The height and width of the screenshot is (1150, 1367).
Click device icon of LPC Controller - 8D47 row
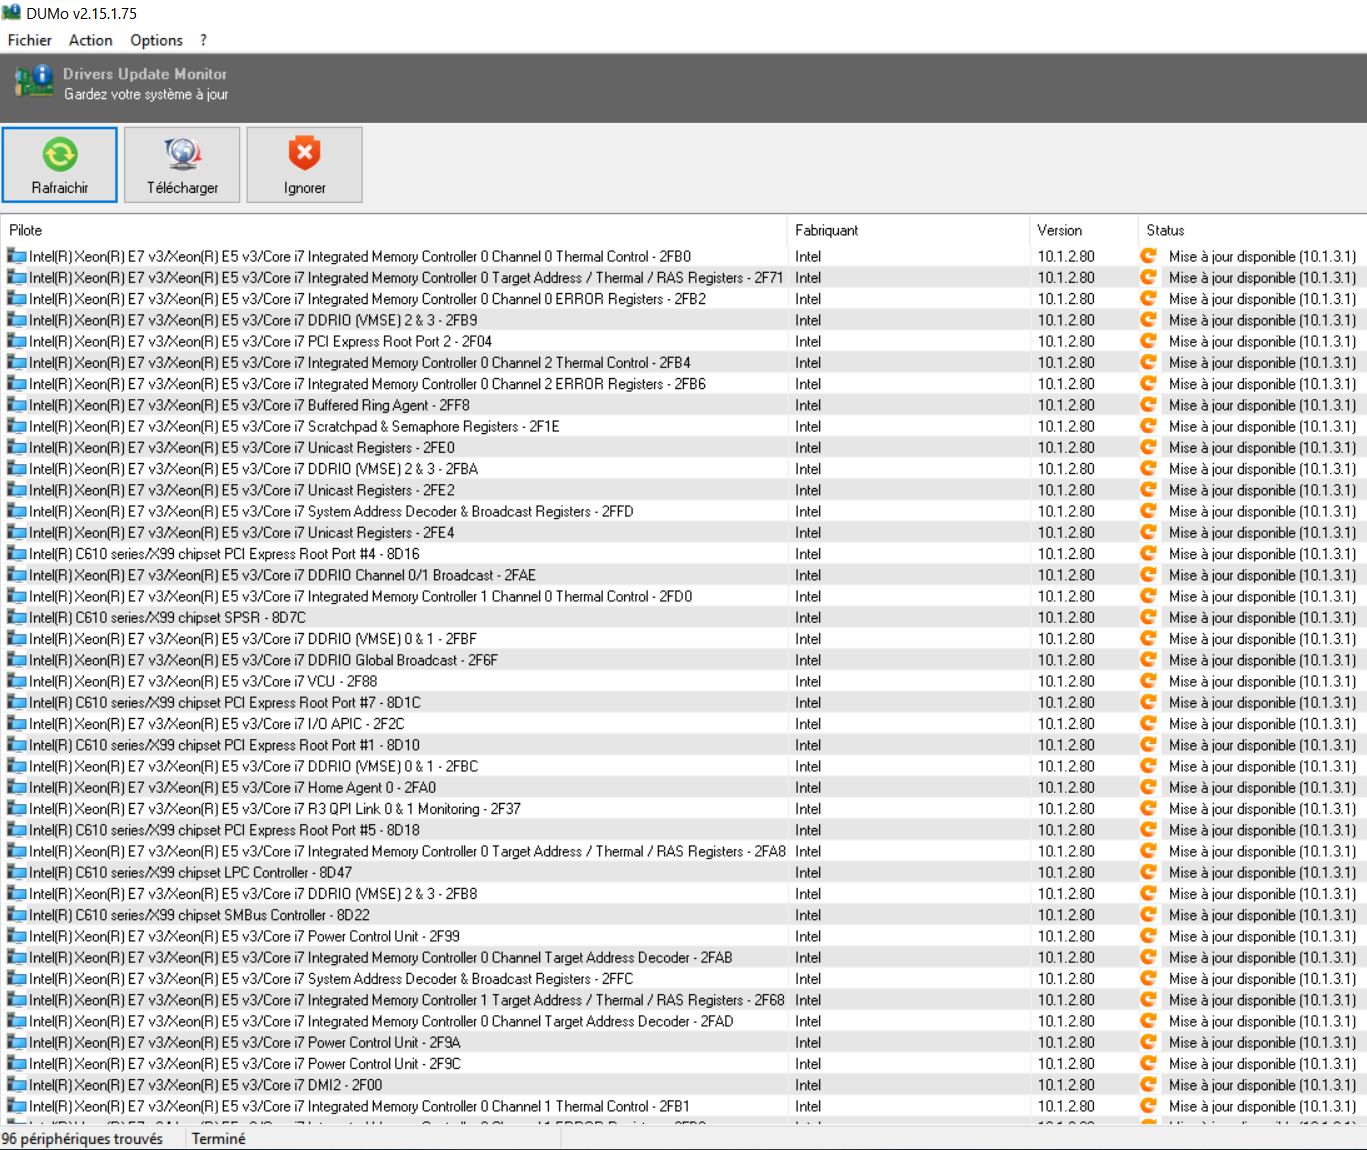pos(17,873)
